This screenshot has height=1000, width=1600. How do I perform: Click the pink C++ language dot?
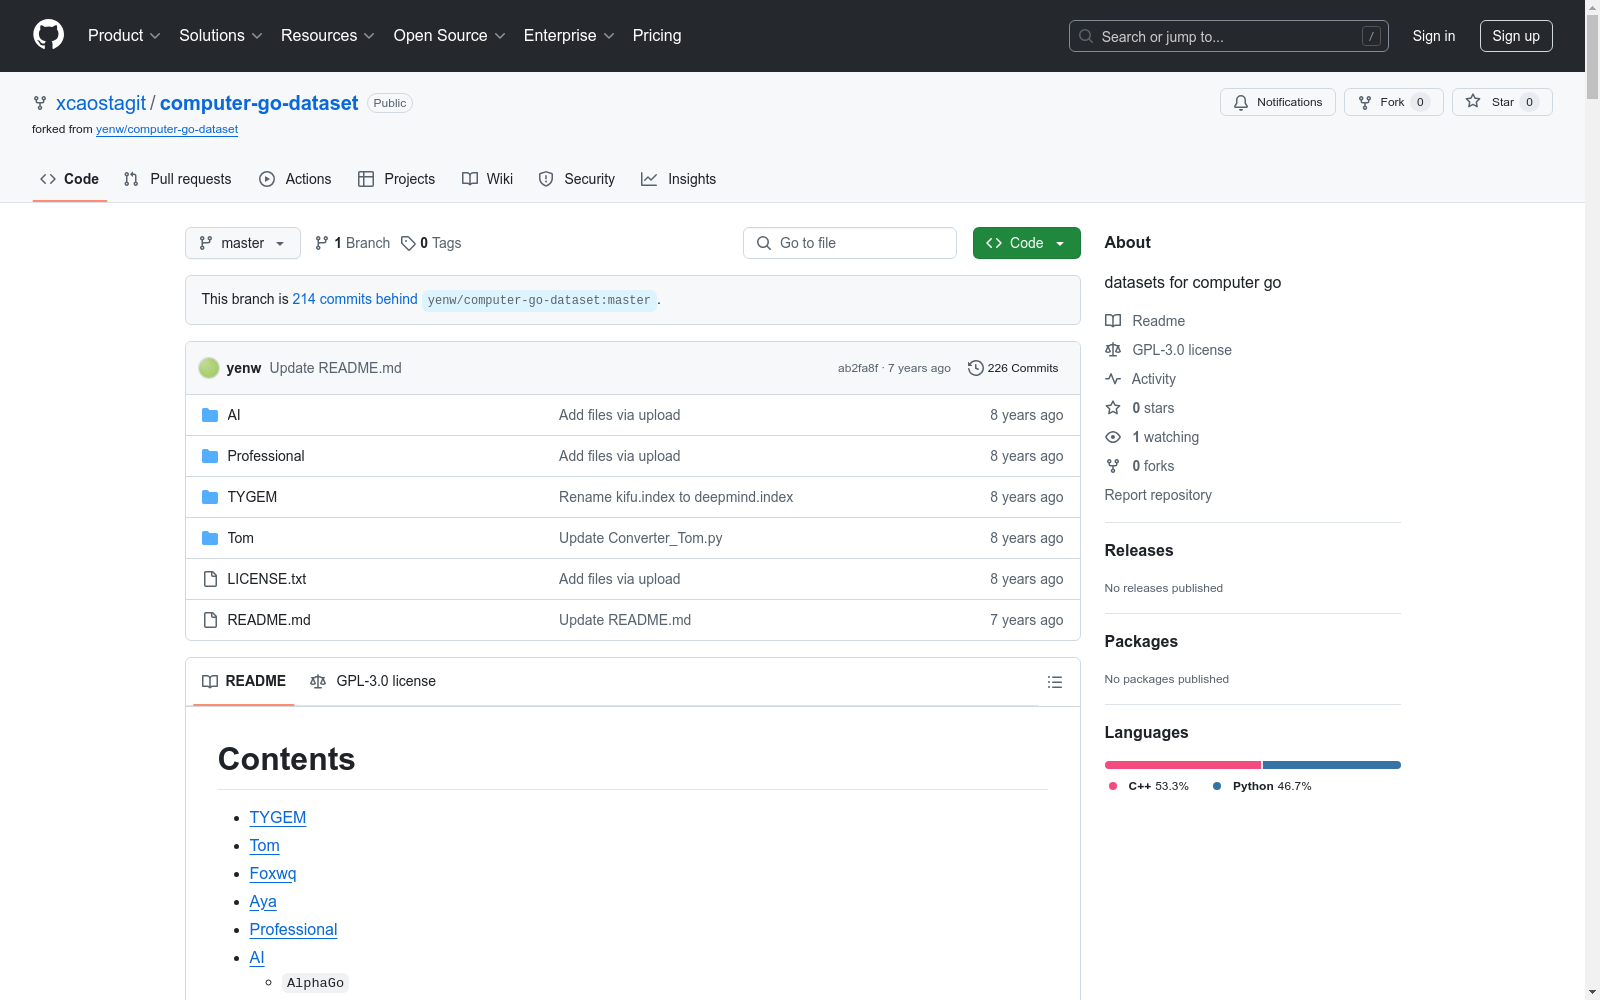tap(1113, 786)
